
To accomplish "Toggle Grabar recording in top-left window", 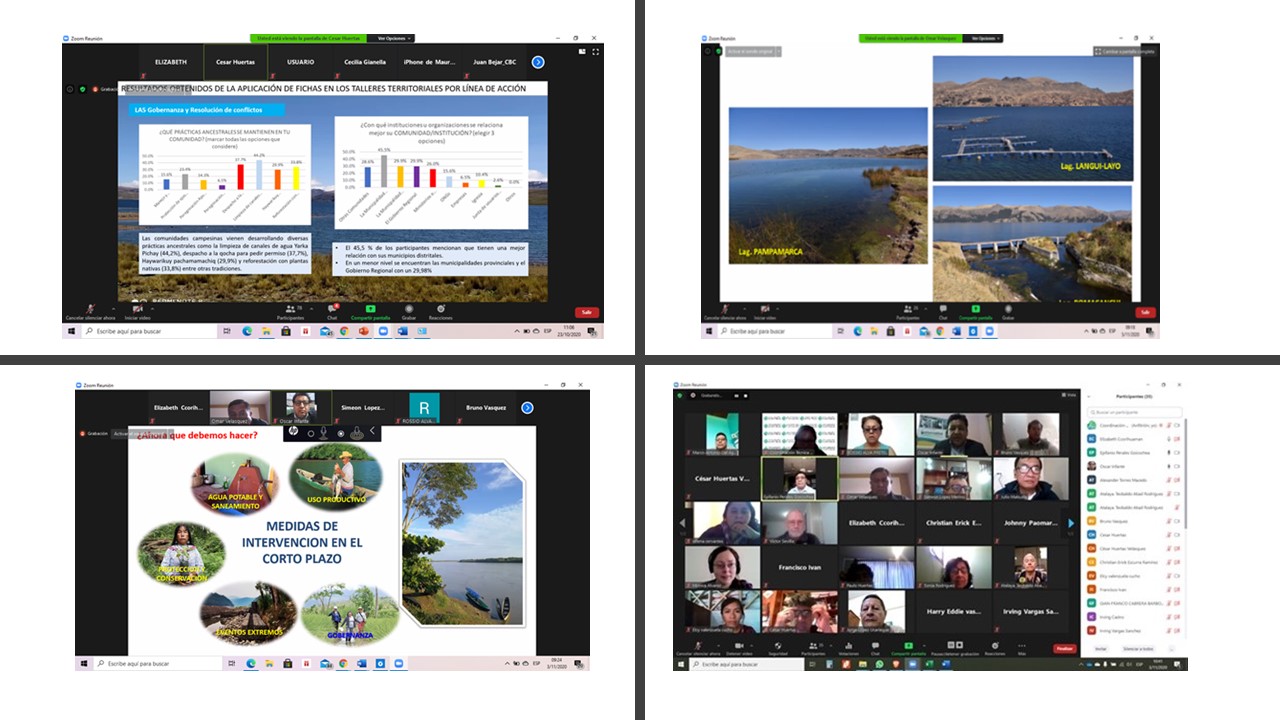I will (409, 312).
